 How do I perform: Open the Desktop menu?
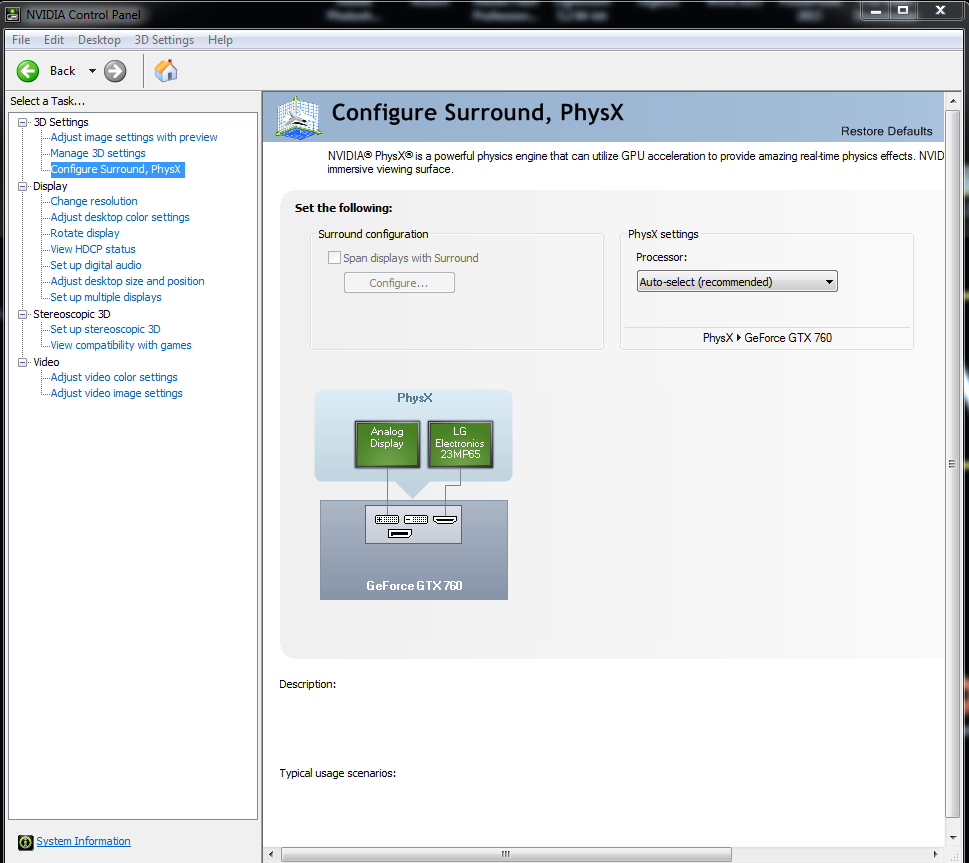(99, 40)
